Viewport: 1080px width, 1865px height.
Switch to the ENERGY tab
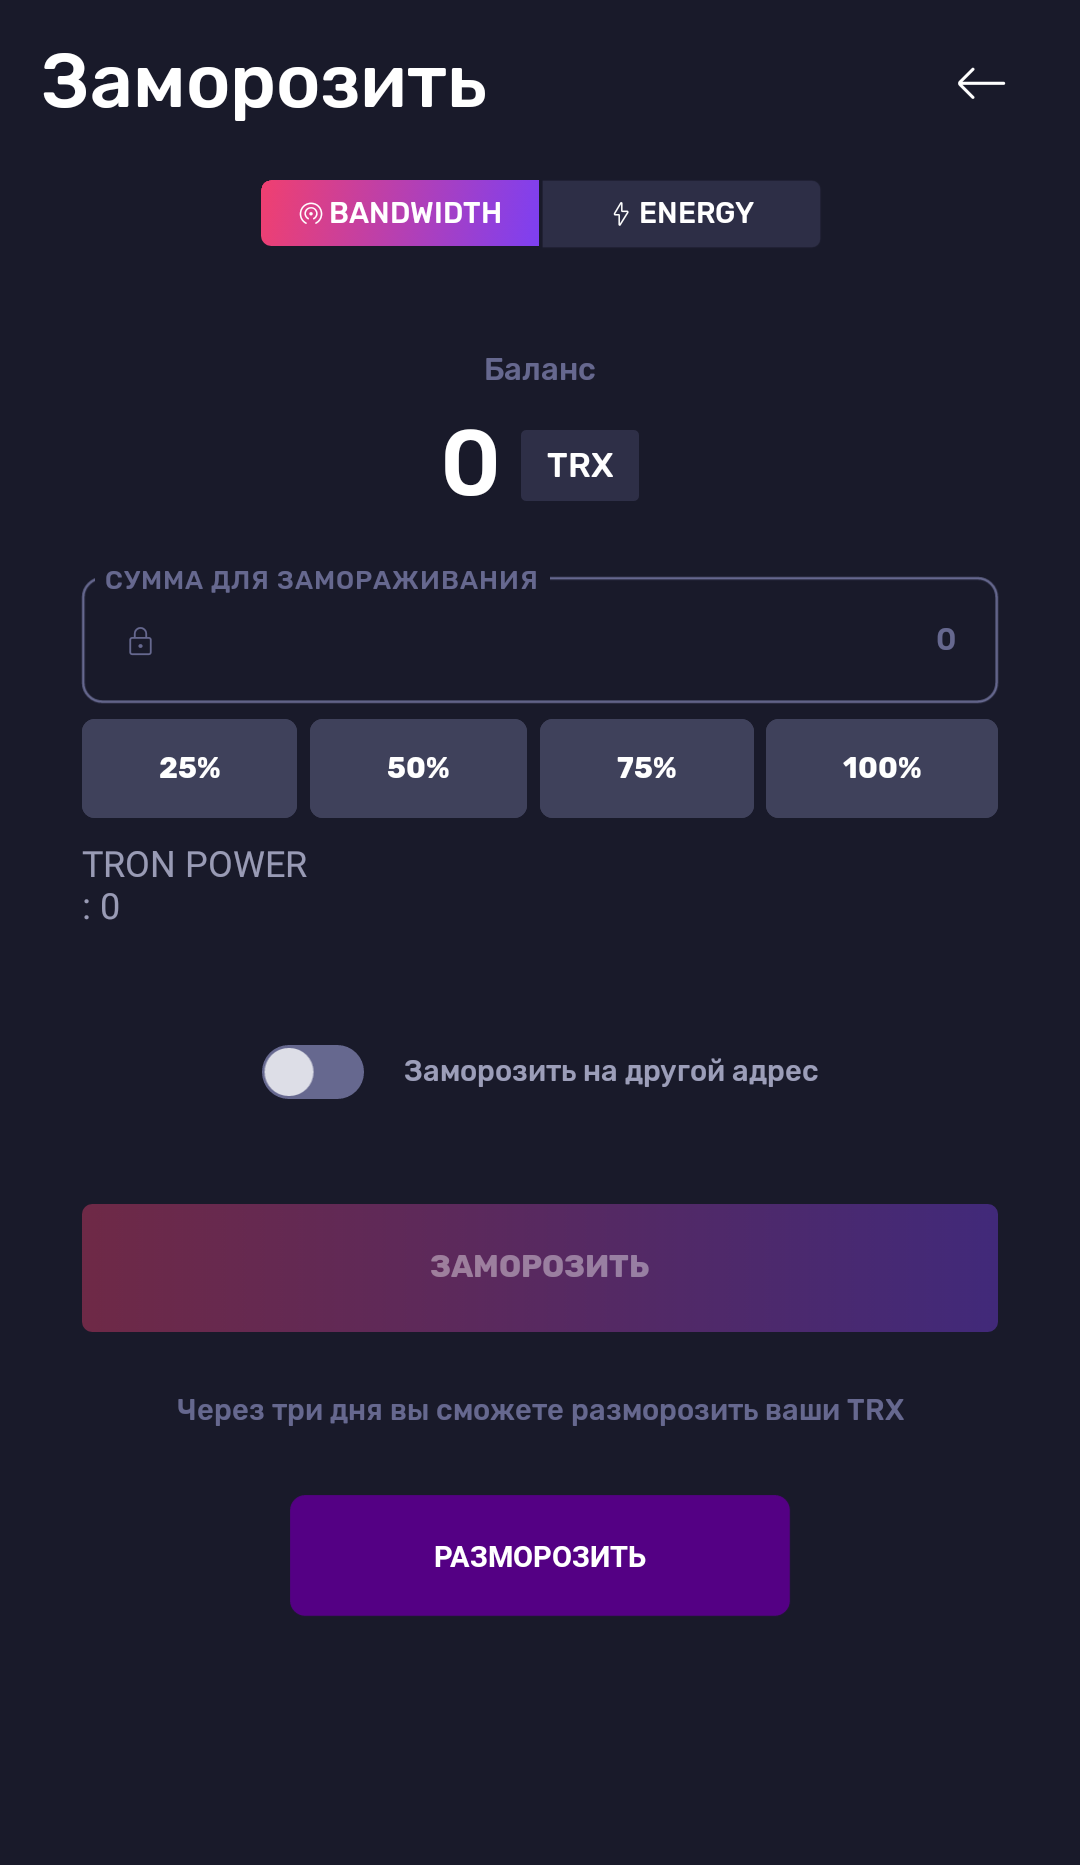[681, 213]
